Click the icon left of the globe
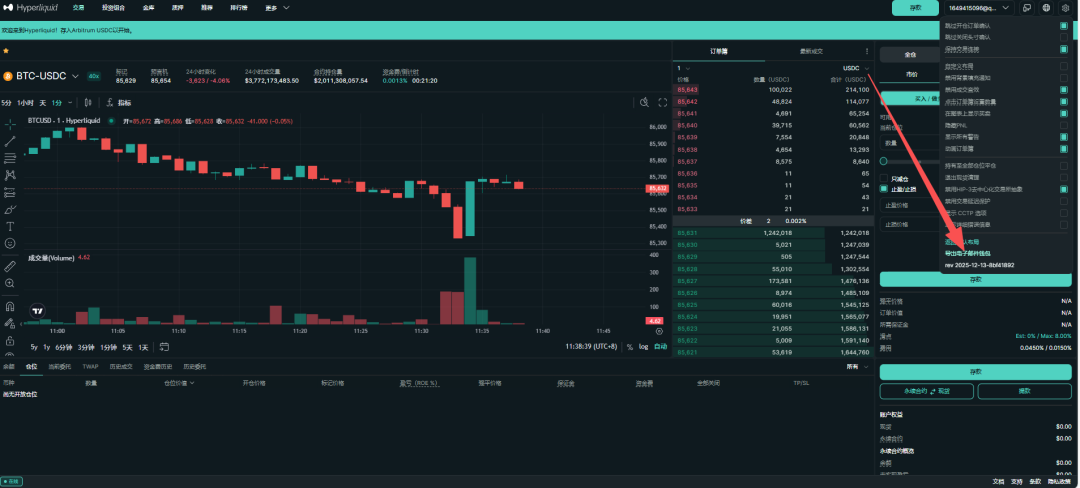The width and height of the screenshot is (1080, 488). point(1027,8)
